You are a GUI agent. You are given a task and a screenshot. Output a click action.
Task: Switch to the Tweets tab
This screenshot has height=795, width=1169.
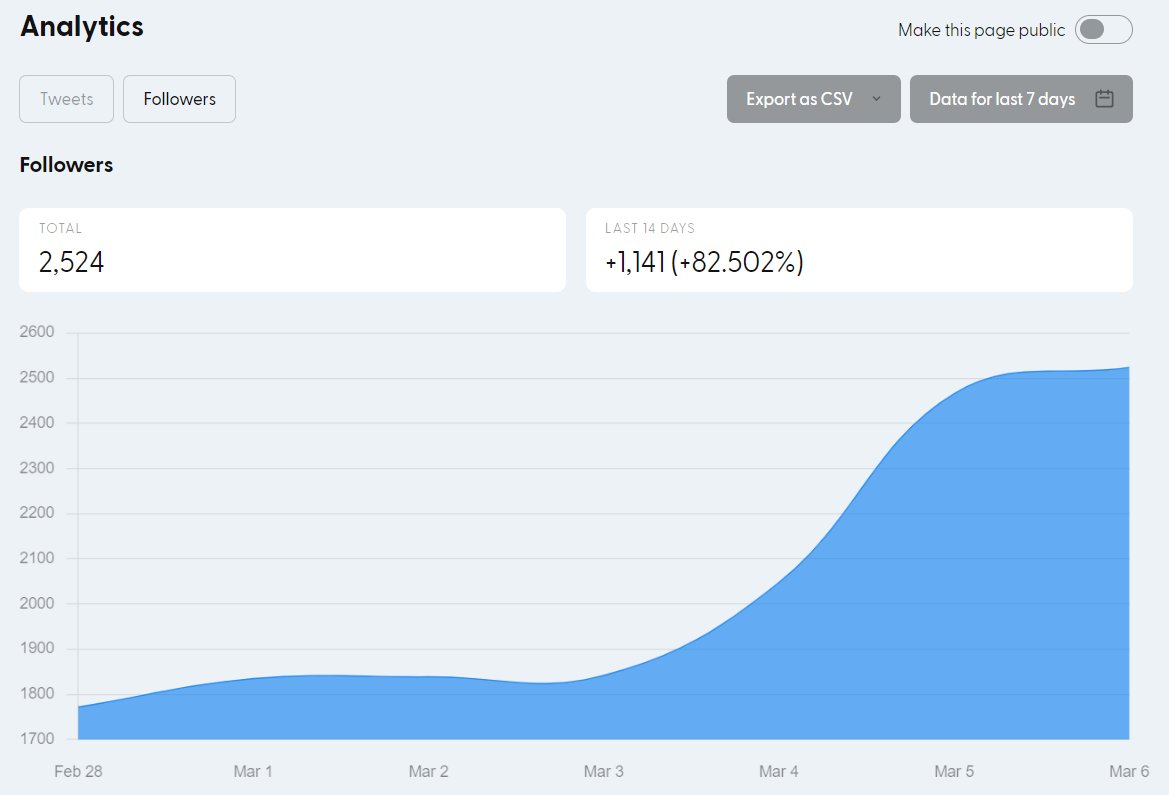coord(66,98)
